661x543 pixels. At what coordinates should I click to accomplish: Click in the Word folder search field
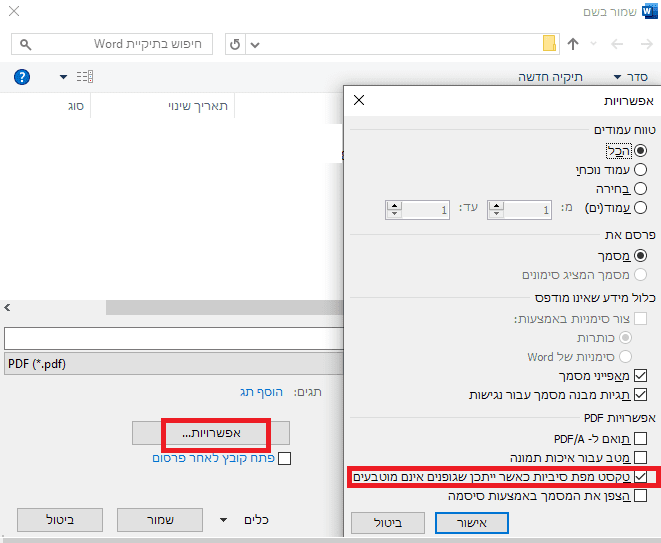(x=112, y=44)
